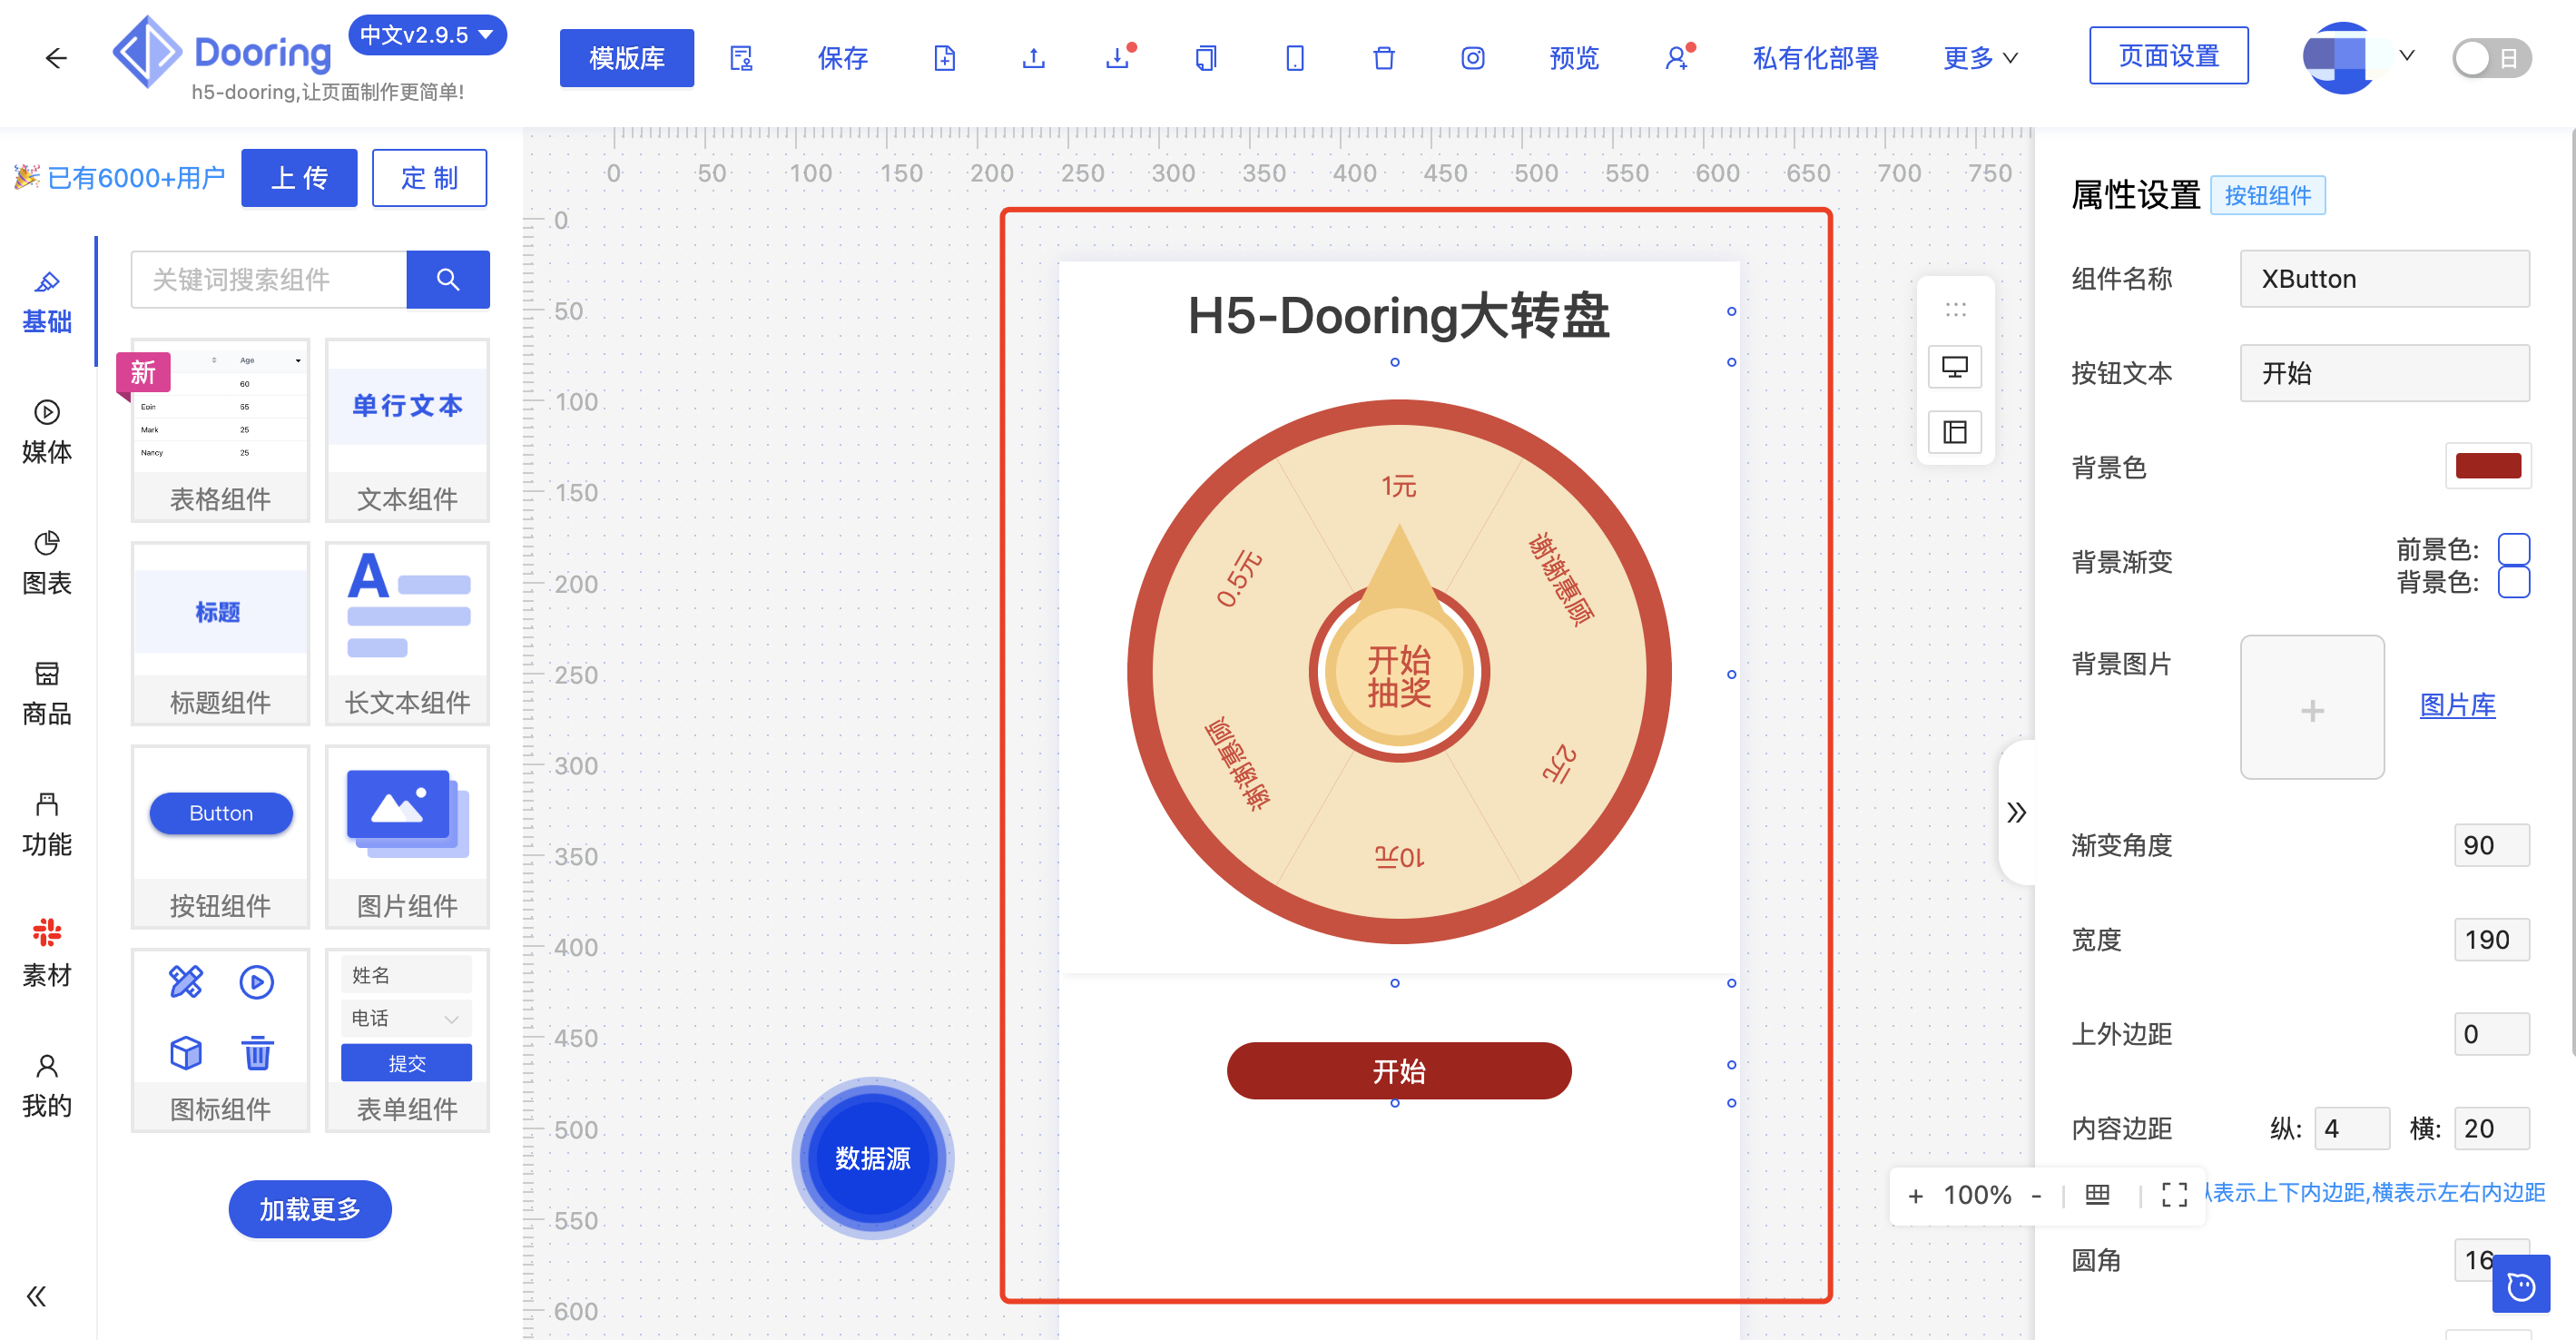Screen dimensions: 2576x1340
Task: Click the 模版库 button
Action: pyautogui.click(x=627, y=58)
